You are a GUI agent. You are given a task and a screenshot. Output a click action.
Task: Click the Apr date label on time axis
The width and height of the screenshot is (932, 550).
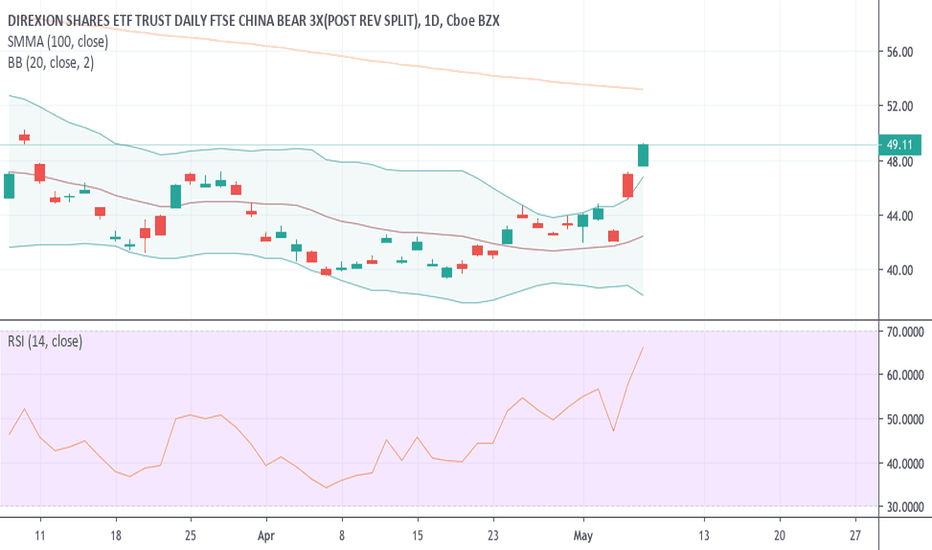pos(266,536)
